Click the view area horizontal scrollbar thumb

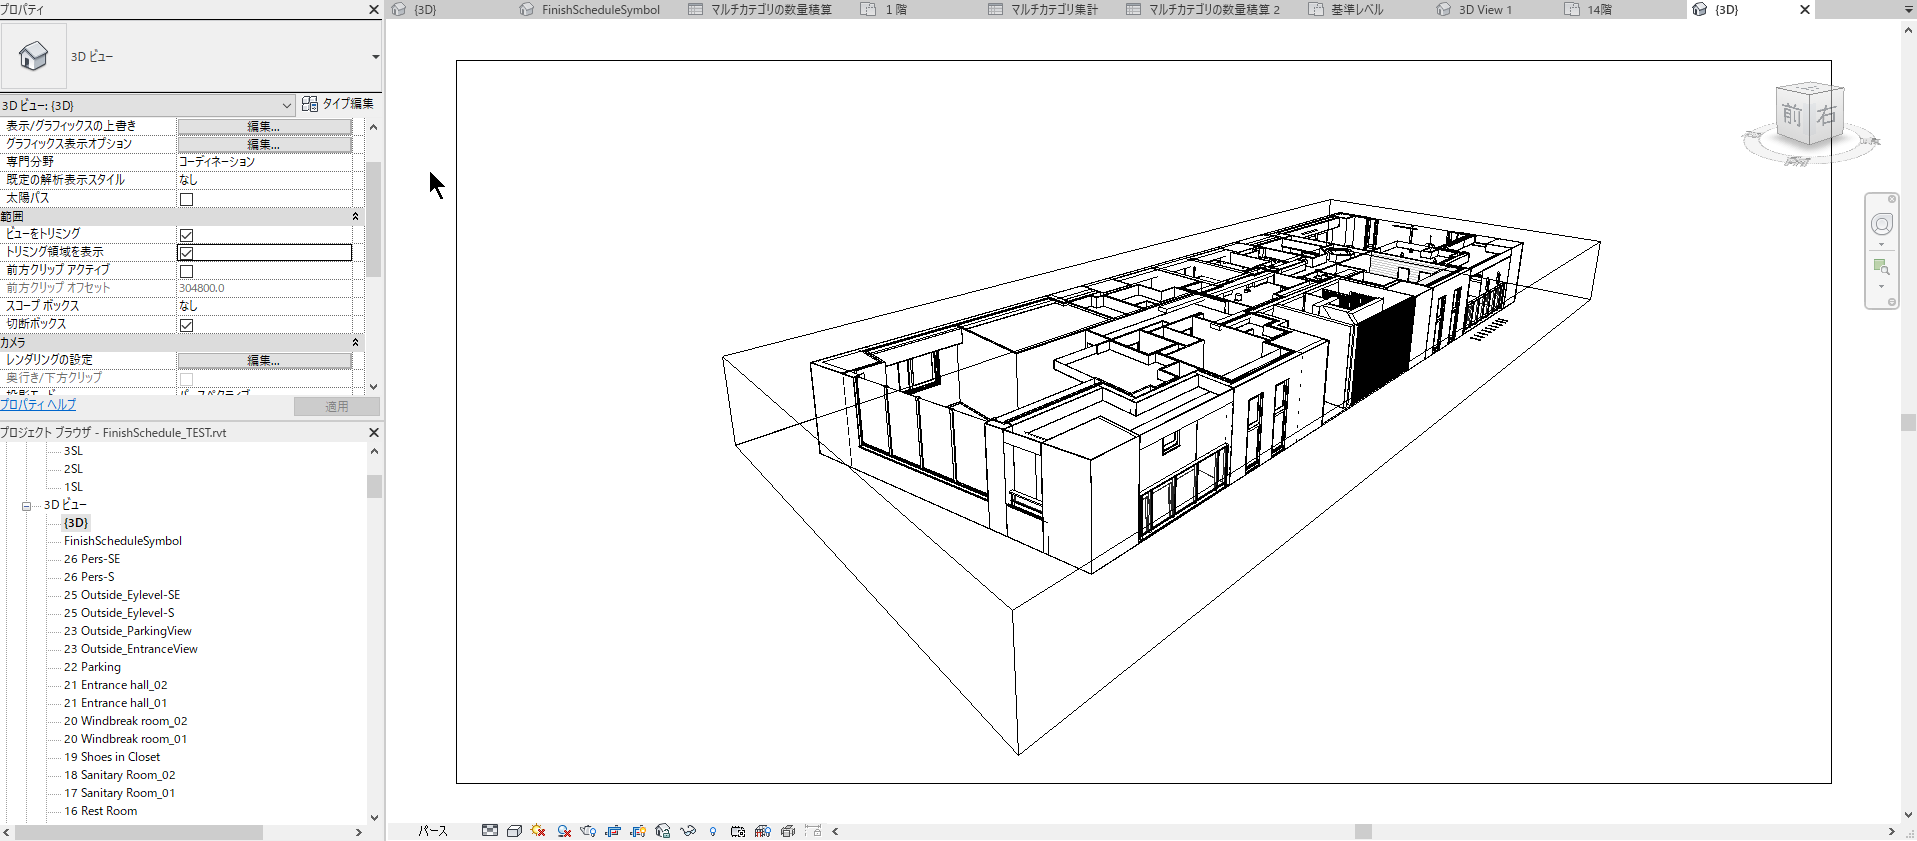1363,832
